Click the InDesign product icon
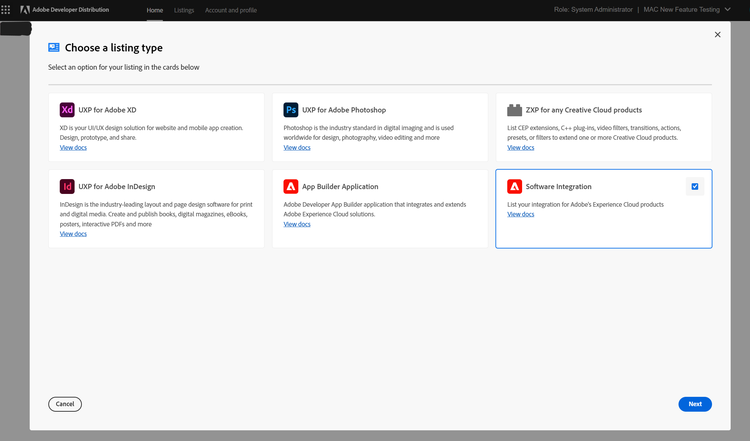 click(x=67, y=186)
